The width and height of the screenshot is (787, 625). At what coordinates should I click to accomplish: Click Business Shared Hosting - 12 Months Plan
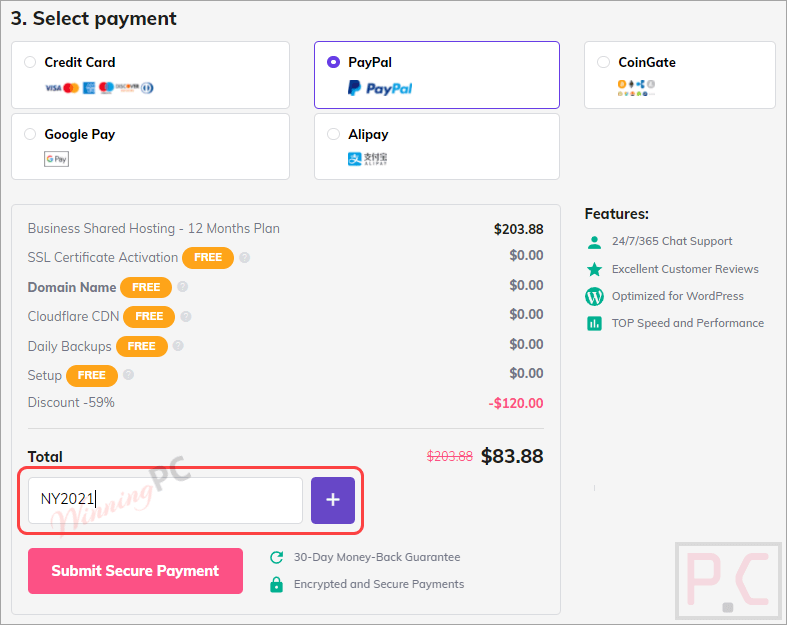[x=154, y=228]
